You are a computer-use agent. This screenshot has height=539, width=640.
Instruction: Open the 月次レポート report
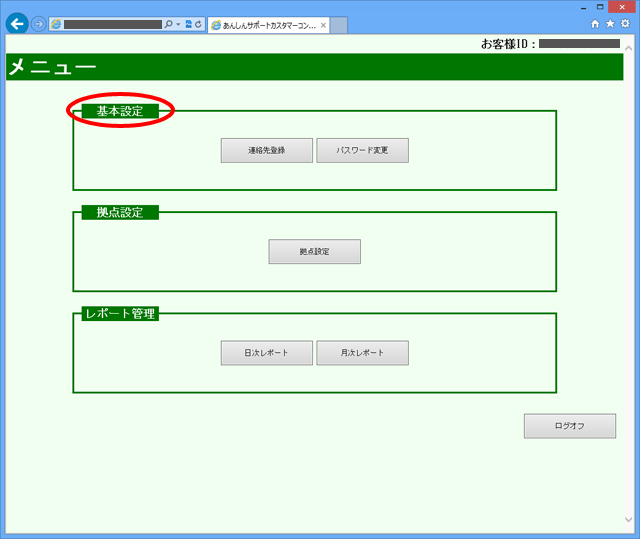pos(362,353)
